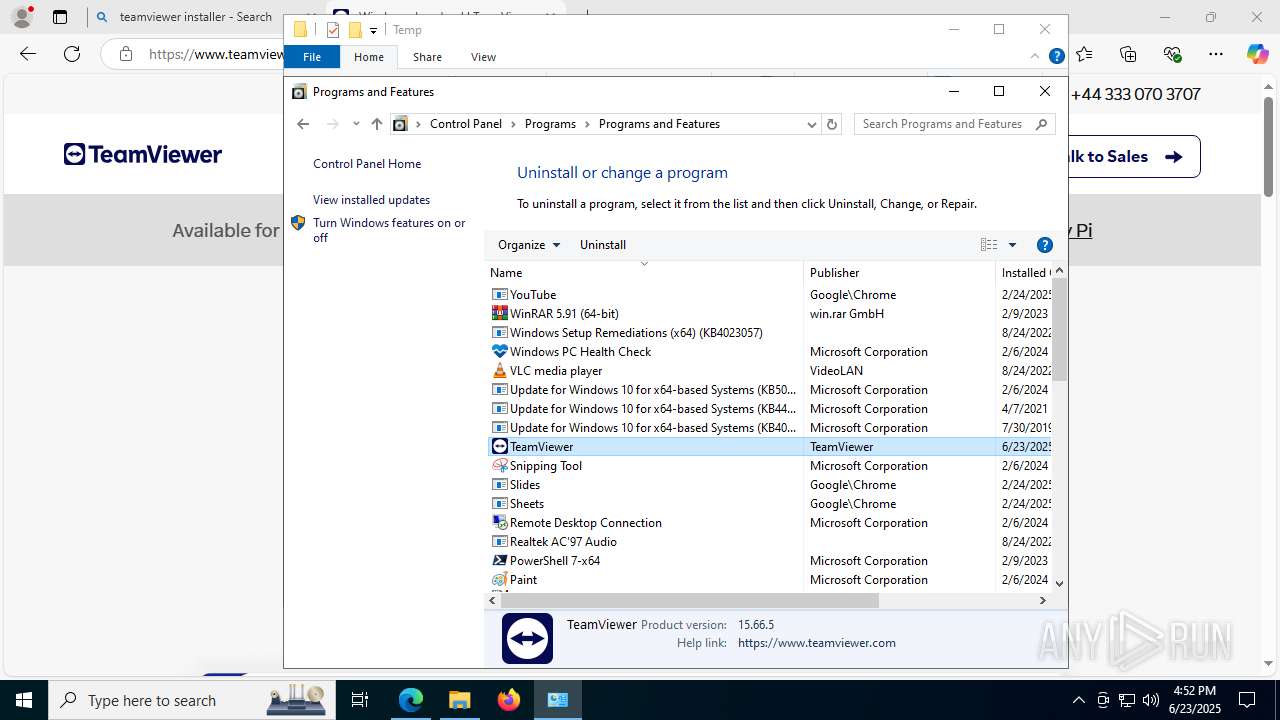Open View installed updates link

pos(371,200)
